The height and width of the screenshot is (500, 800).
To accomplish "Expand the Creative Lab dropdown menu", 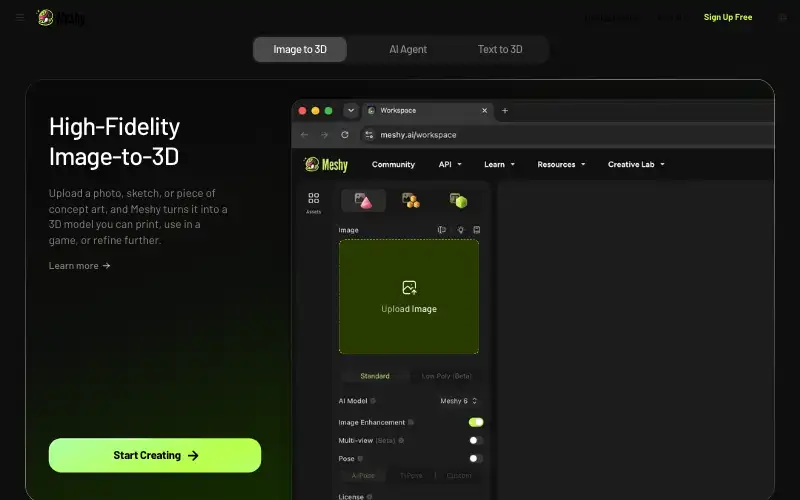I will [x=636, y=164].
